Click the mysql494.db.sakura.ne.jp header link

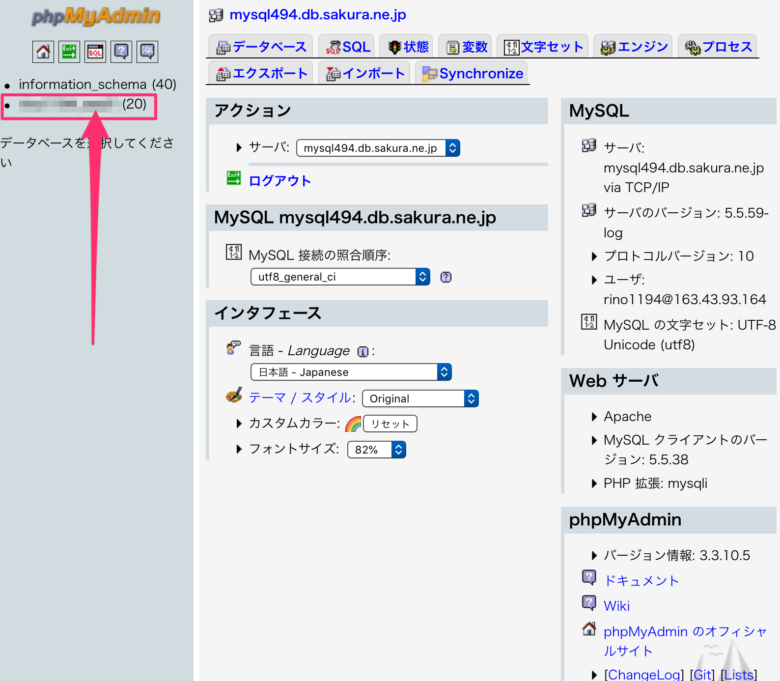(x=317, y=15)
